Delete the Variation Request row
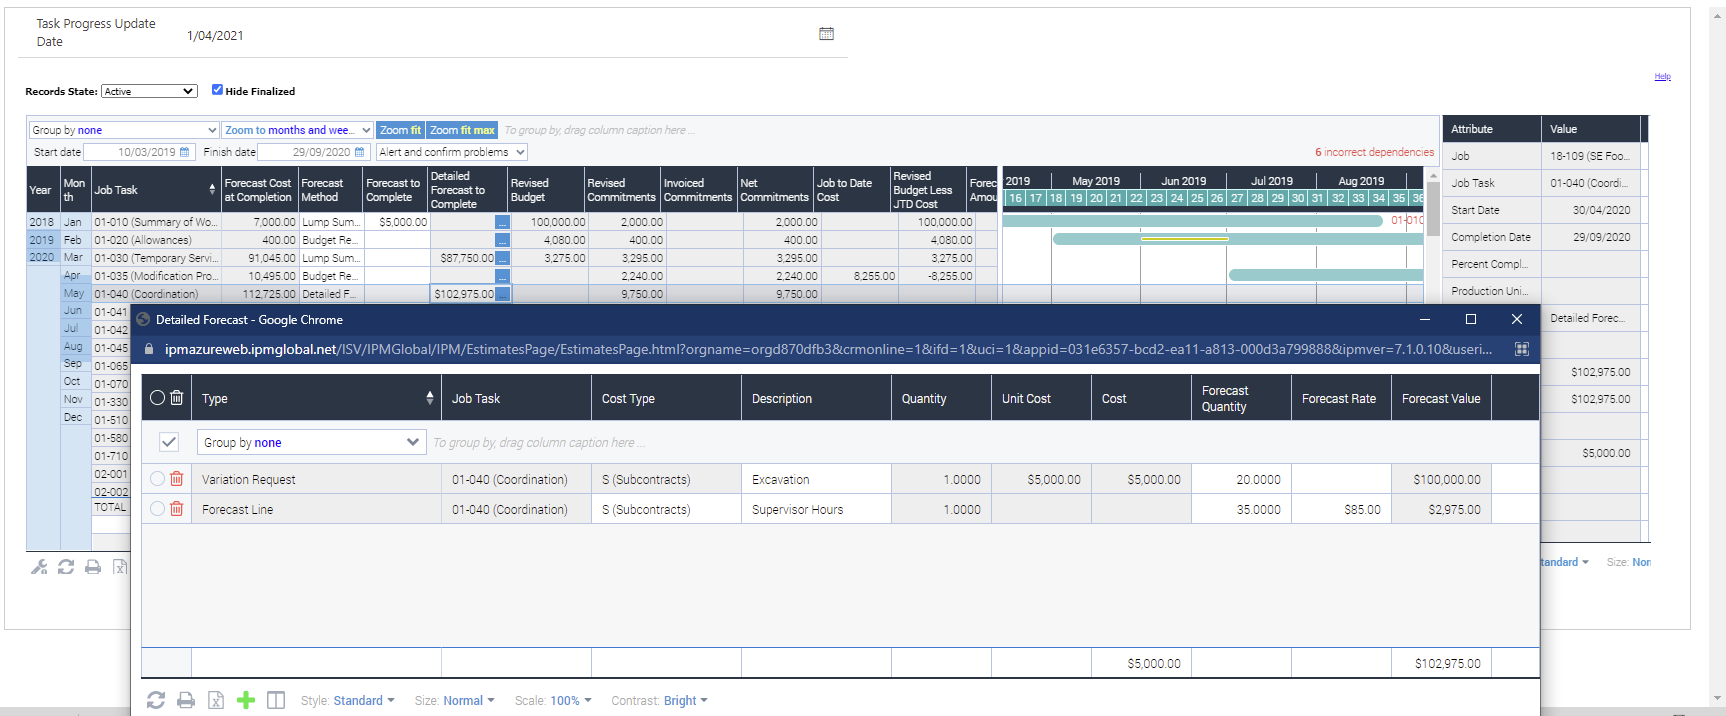 tap(177, 479)
